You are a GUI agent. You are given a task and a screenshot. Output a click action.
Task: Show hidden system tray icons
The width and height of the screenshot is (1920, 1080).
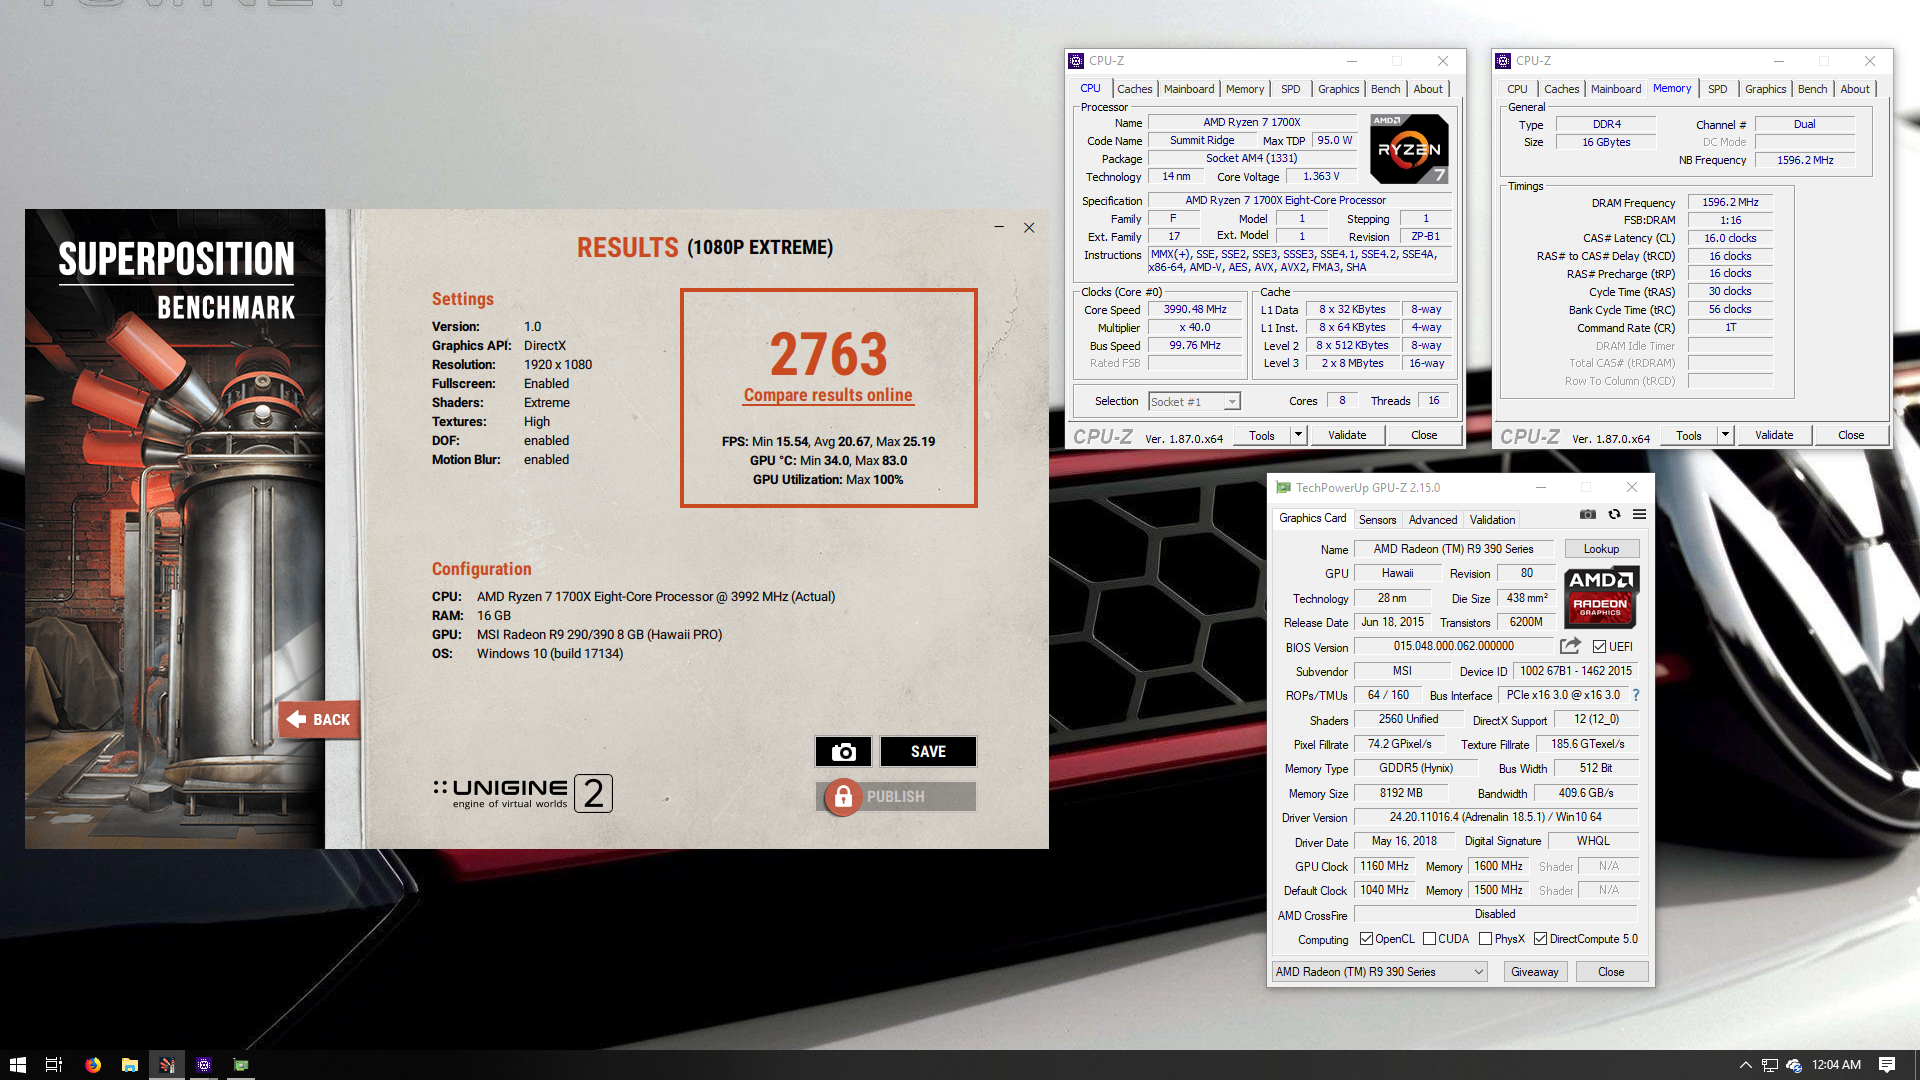pos(1745,1065)
